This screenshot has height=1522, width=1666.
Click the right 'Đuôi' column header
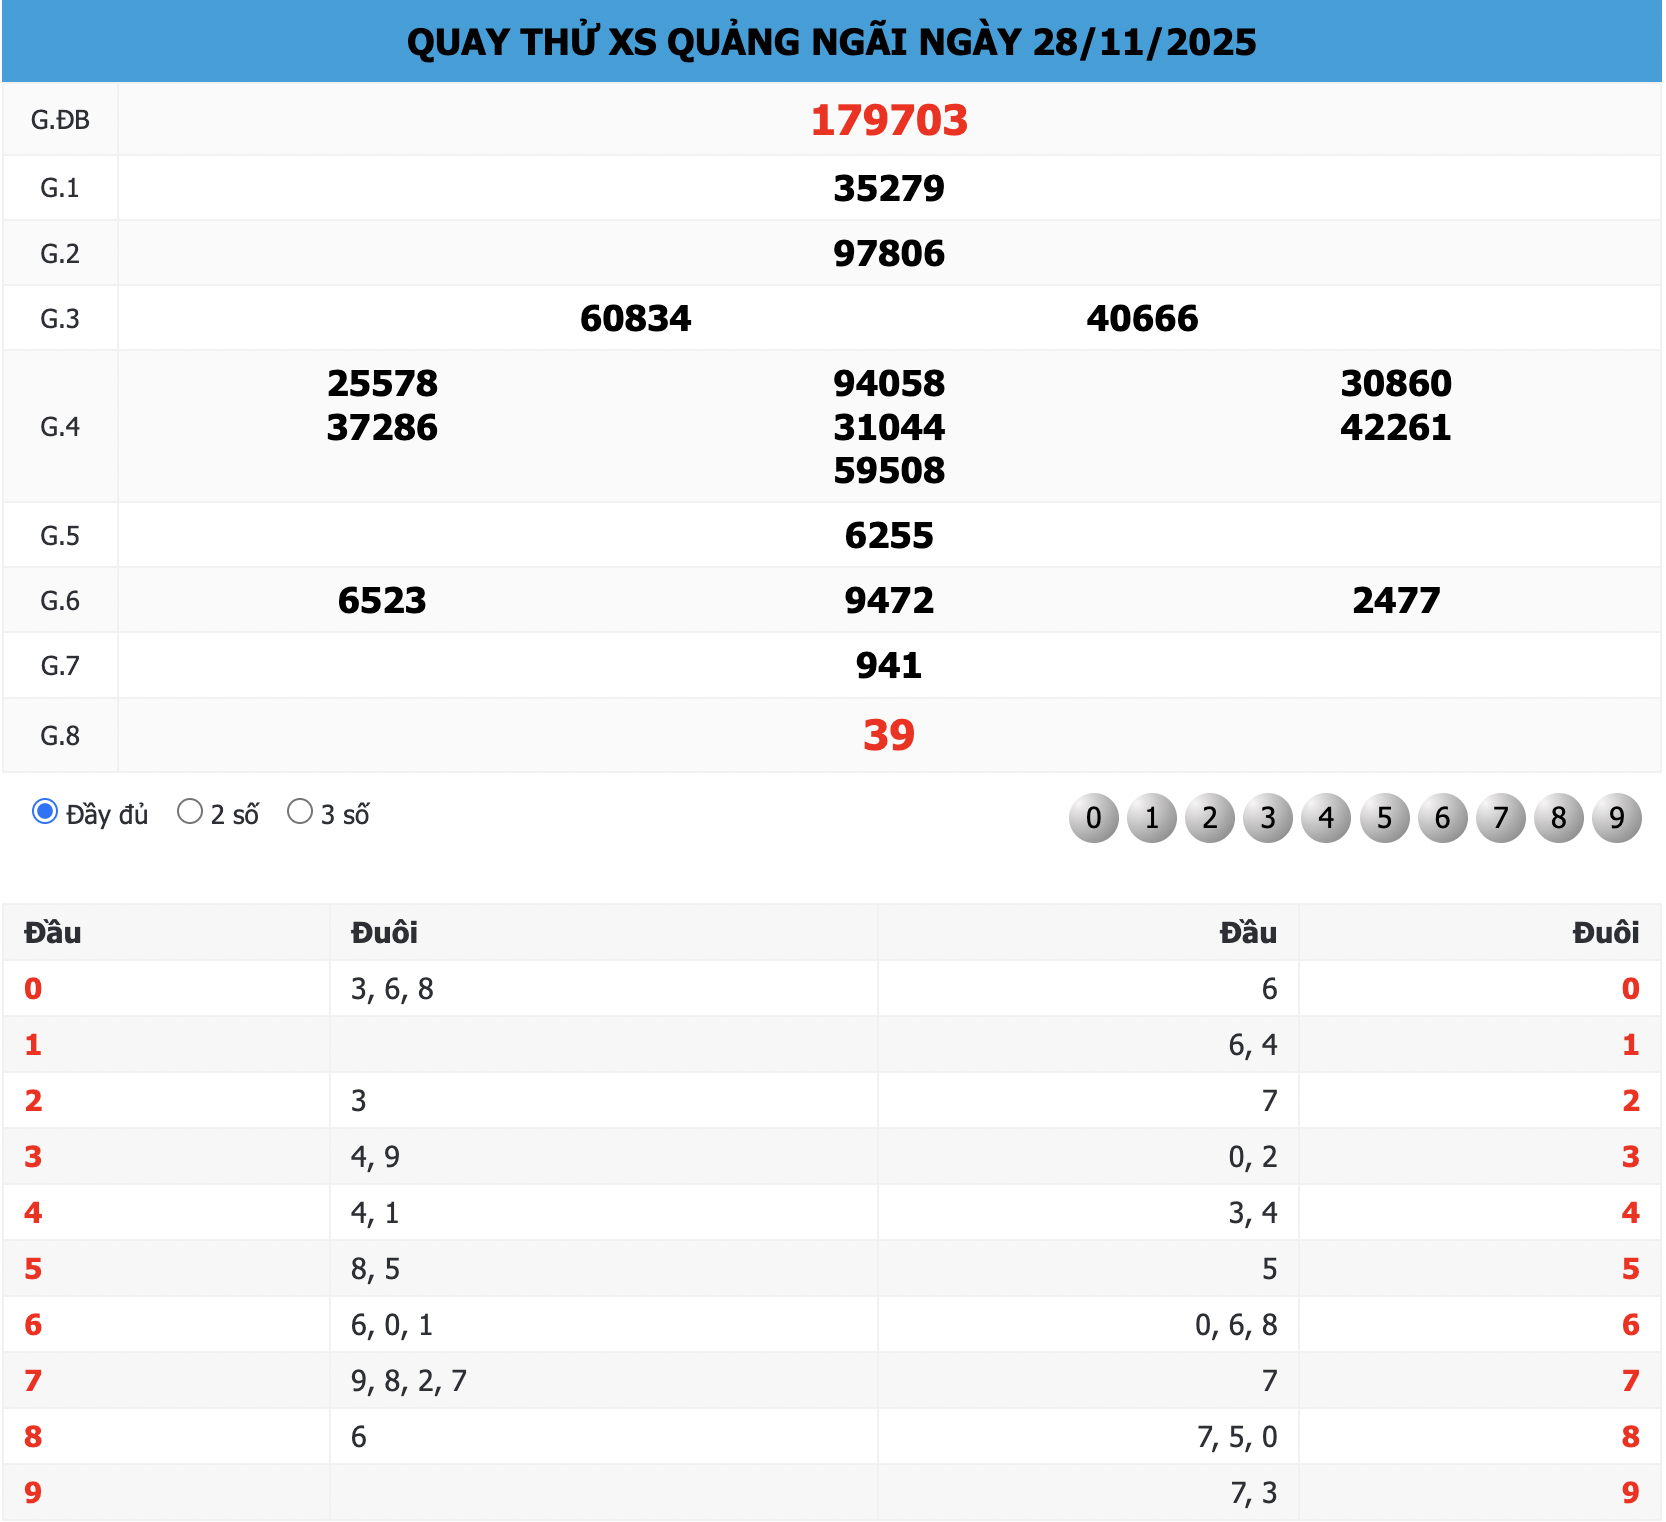[1606, 933]
